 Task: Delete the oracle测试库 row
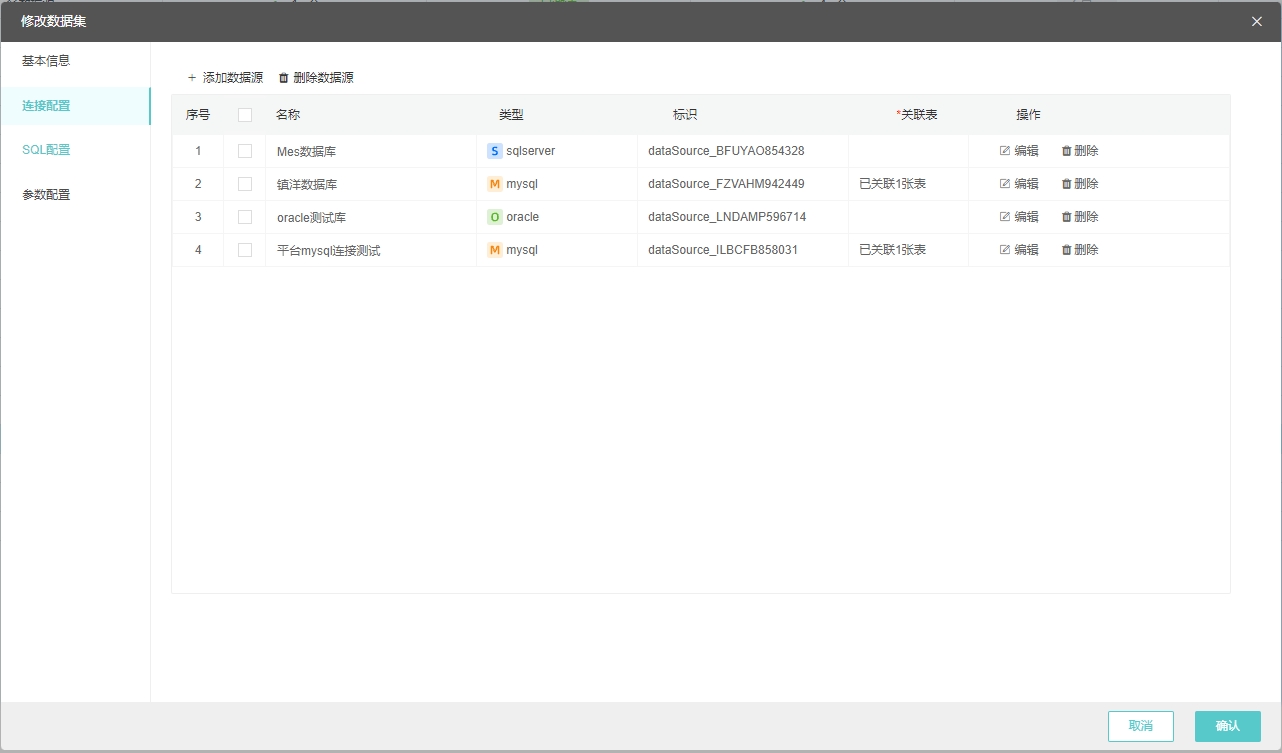click(1080, 217)
